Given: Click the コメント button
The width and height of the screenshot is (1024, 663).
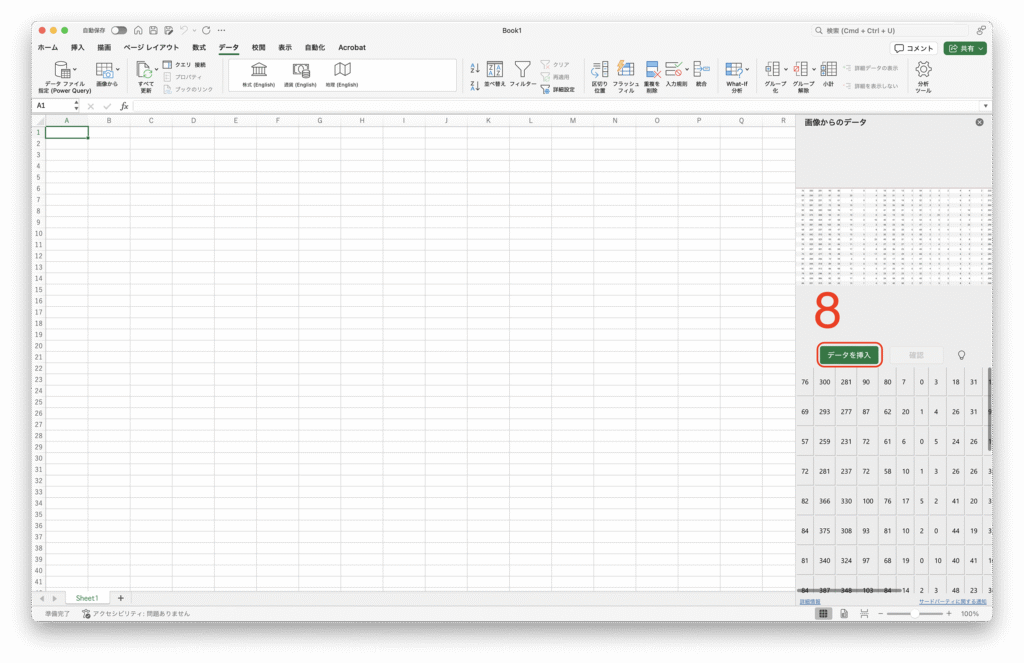Looking at the screenshot, I should coord(914,48).
